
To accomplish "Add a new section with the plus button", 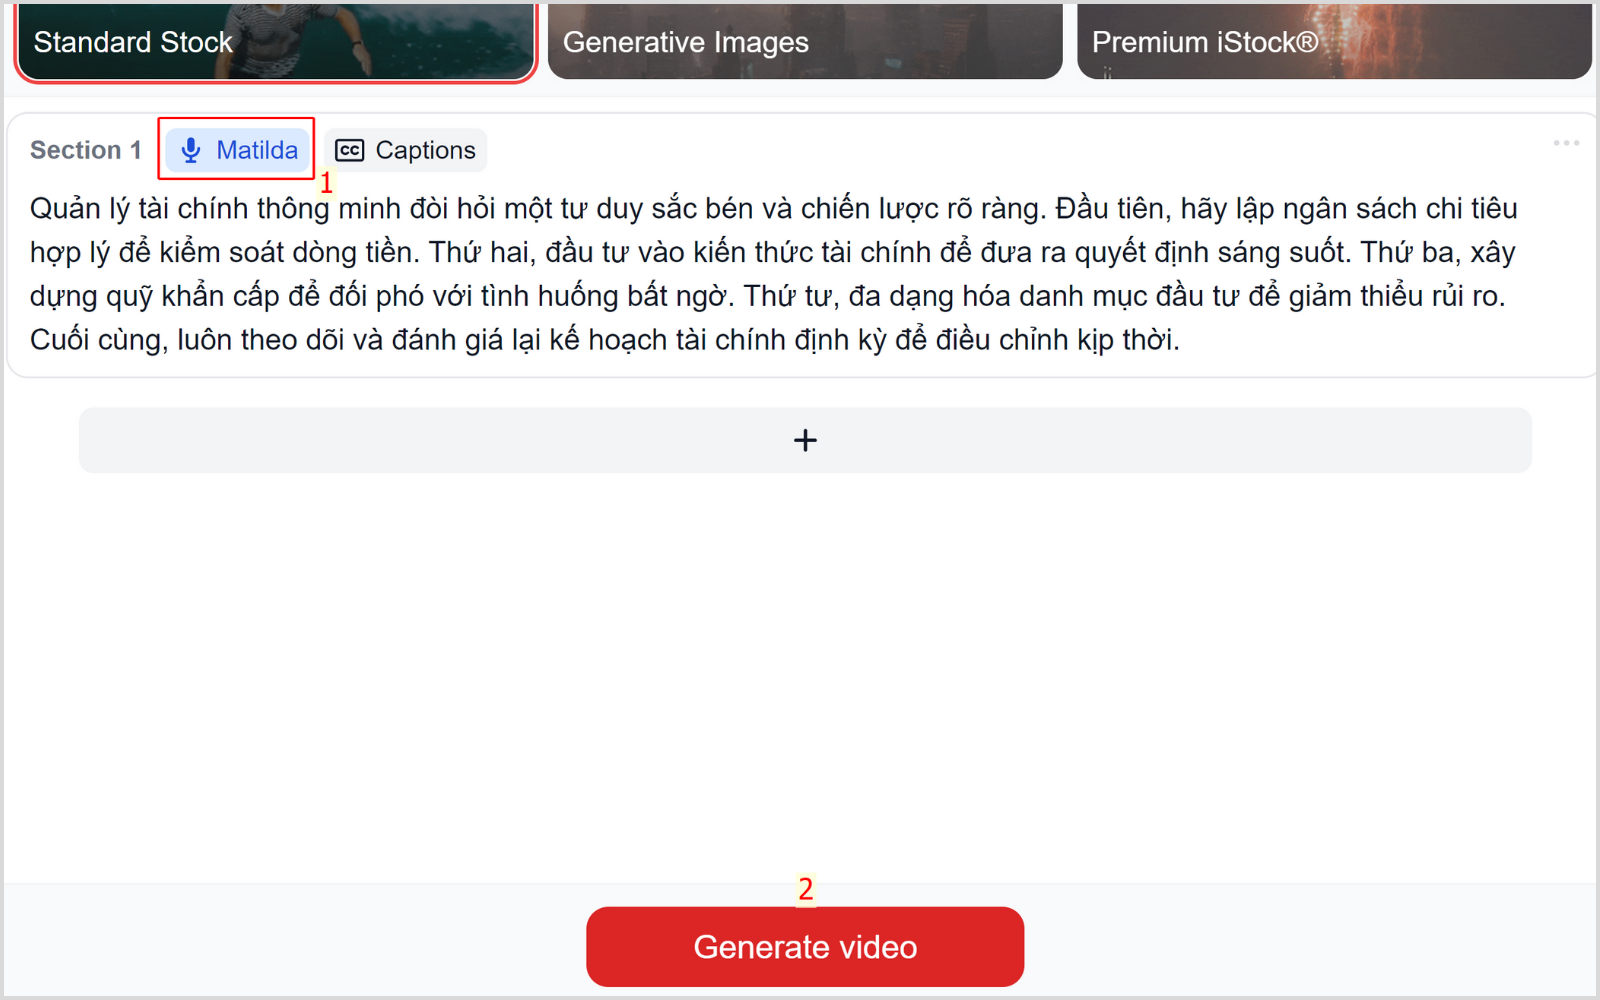I will tap(805, 440).
